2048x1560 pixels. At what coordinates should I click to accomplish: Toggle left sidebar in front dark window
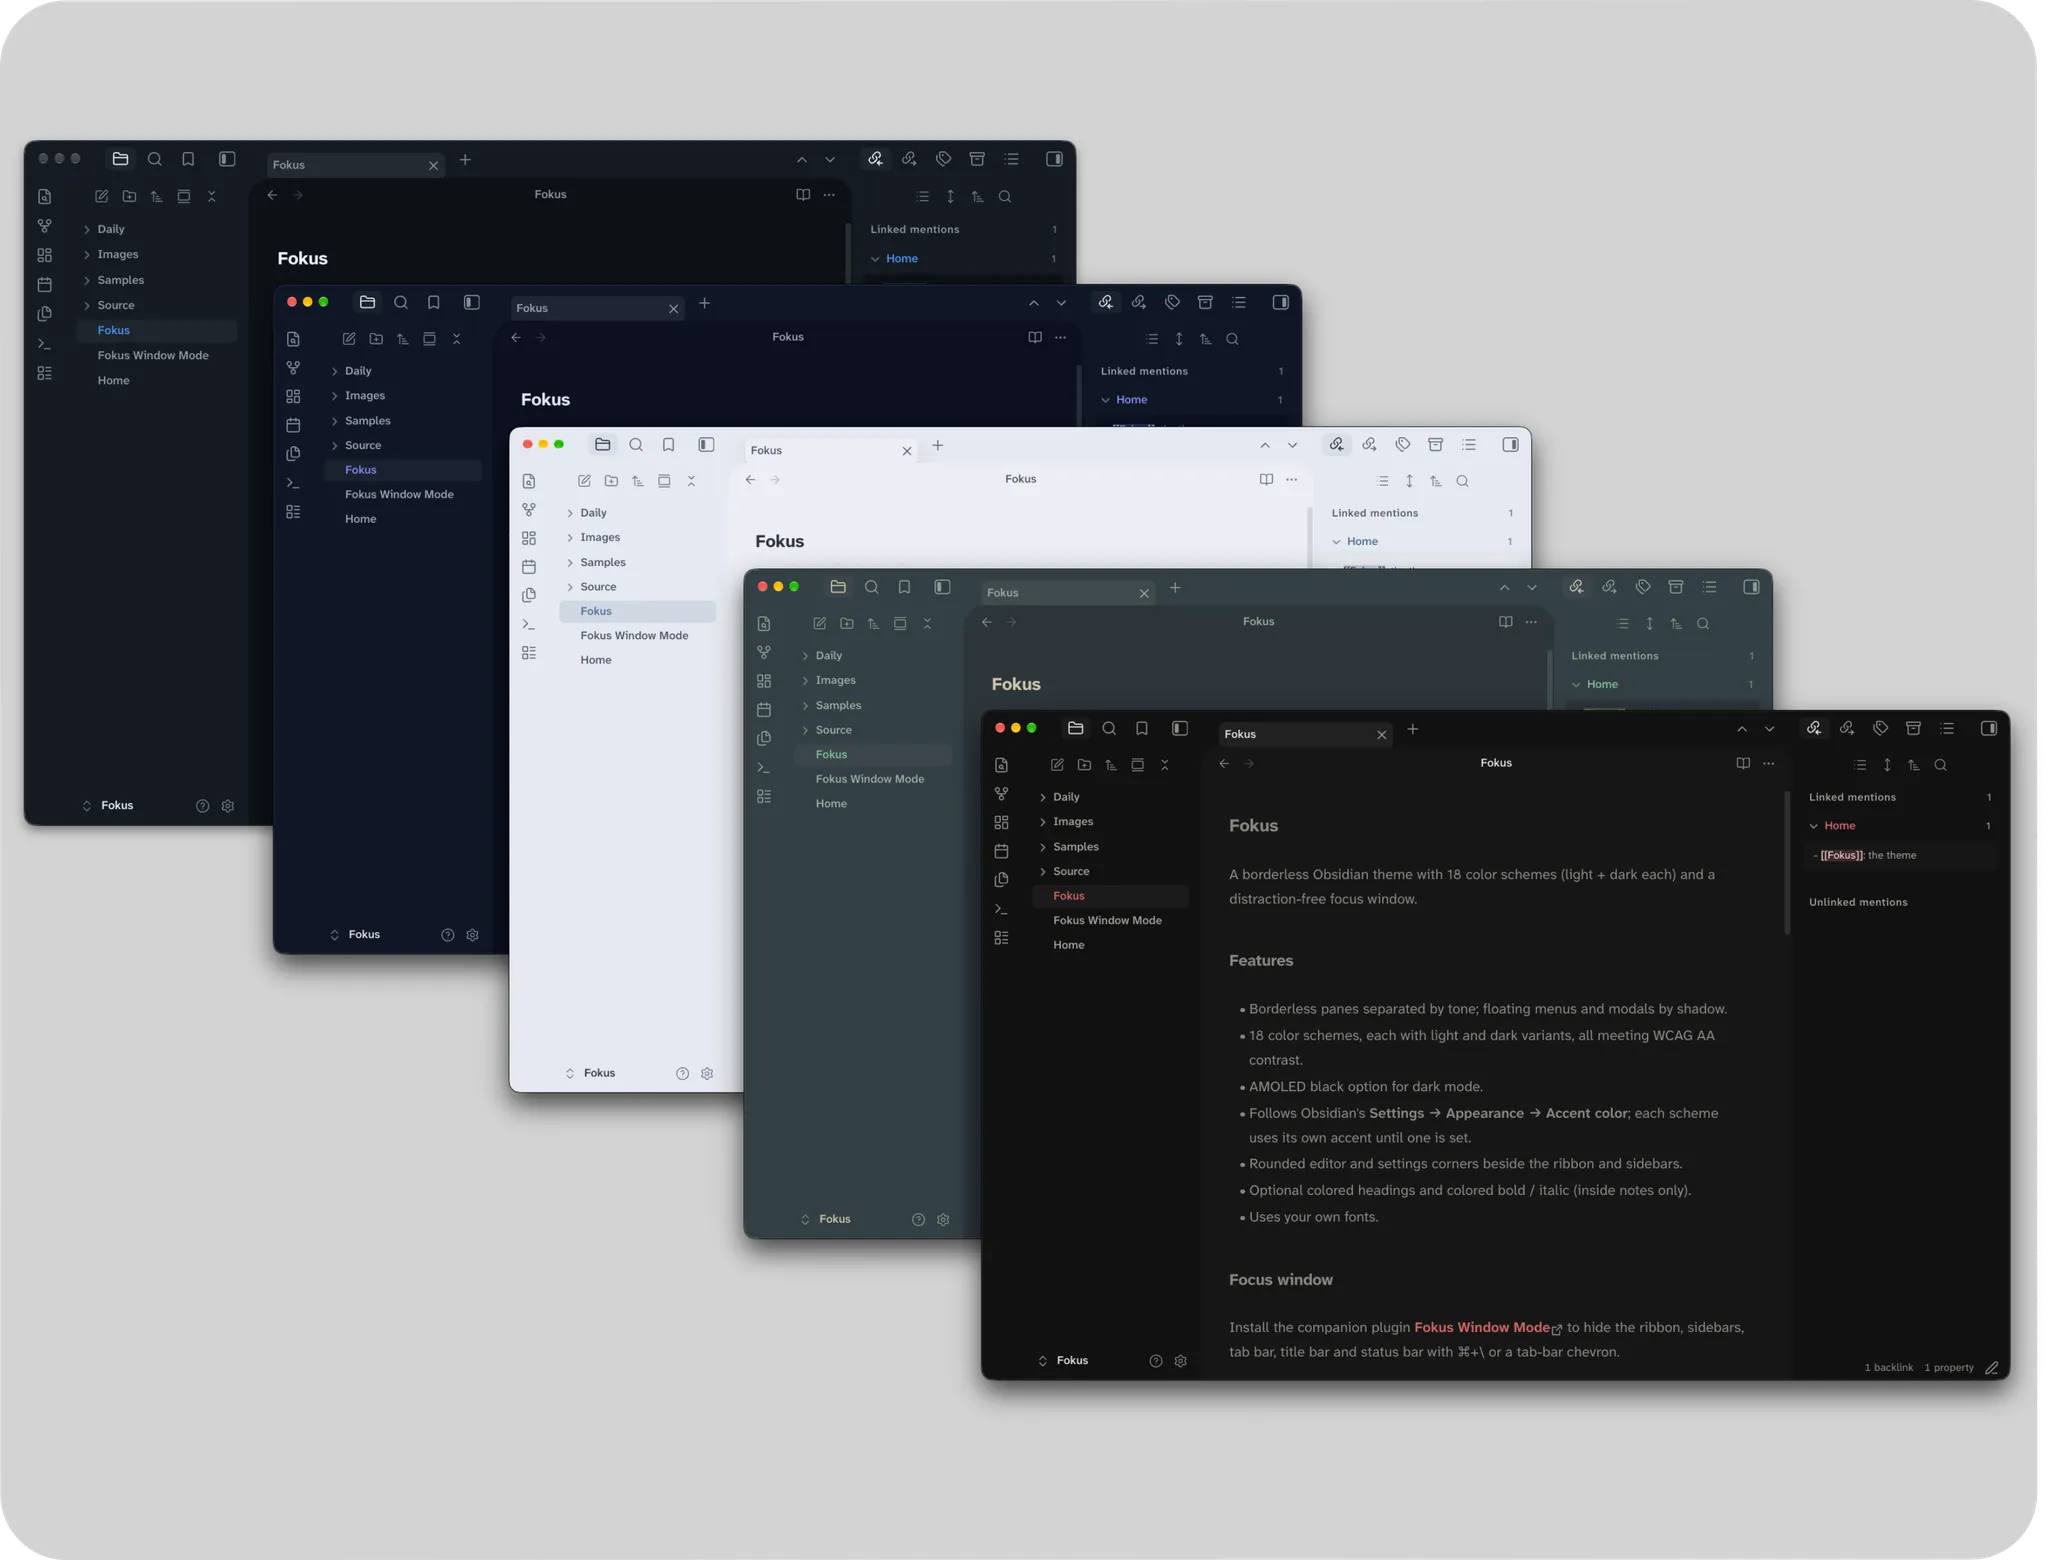click(x=1180, y=729)
